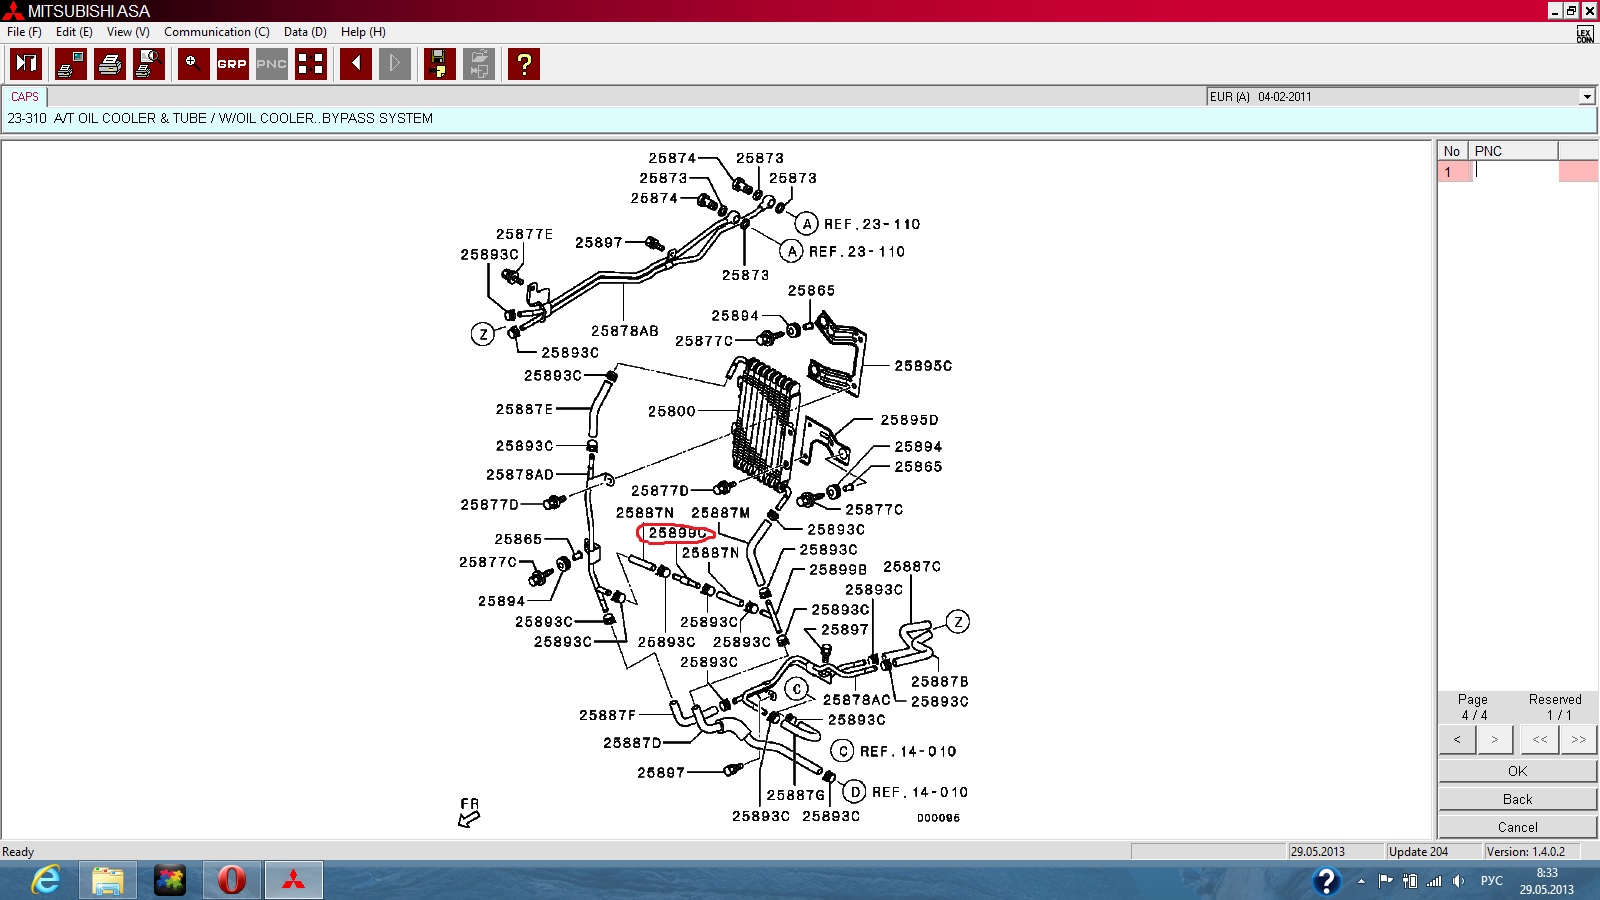Click the zoom-in magnifier toolbar icon
The width and height of the screenshot is (1600, 900).
(x=194, y=64)
